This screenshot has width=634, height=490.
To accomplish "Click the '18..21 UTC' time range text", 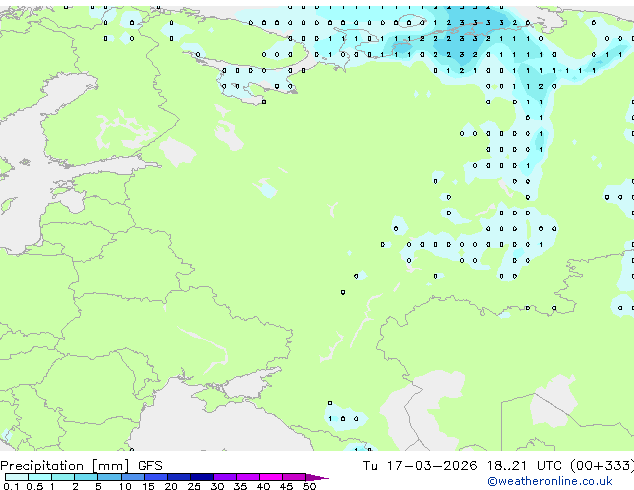I will [x=524, y=466].
